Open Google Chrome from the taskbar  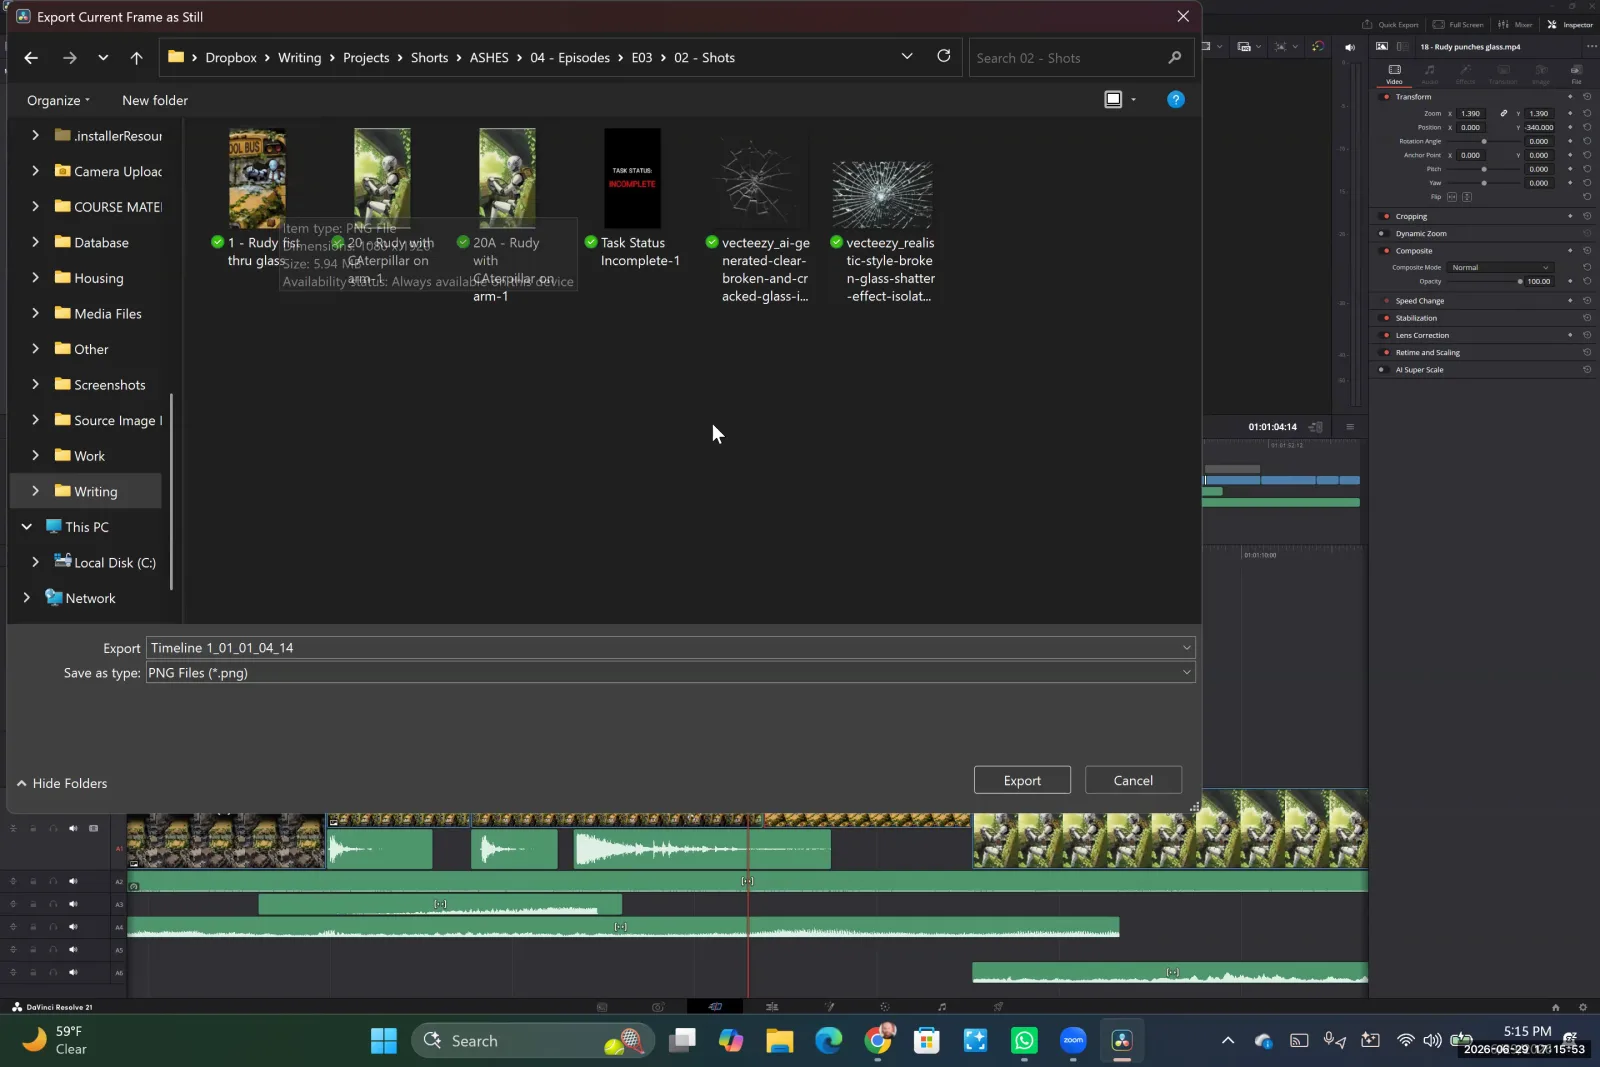pos(878,1041)
